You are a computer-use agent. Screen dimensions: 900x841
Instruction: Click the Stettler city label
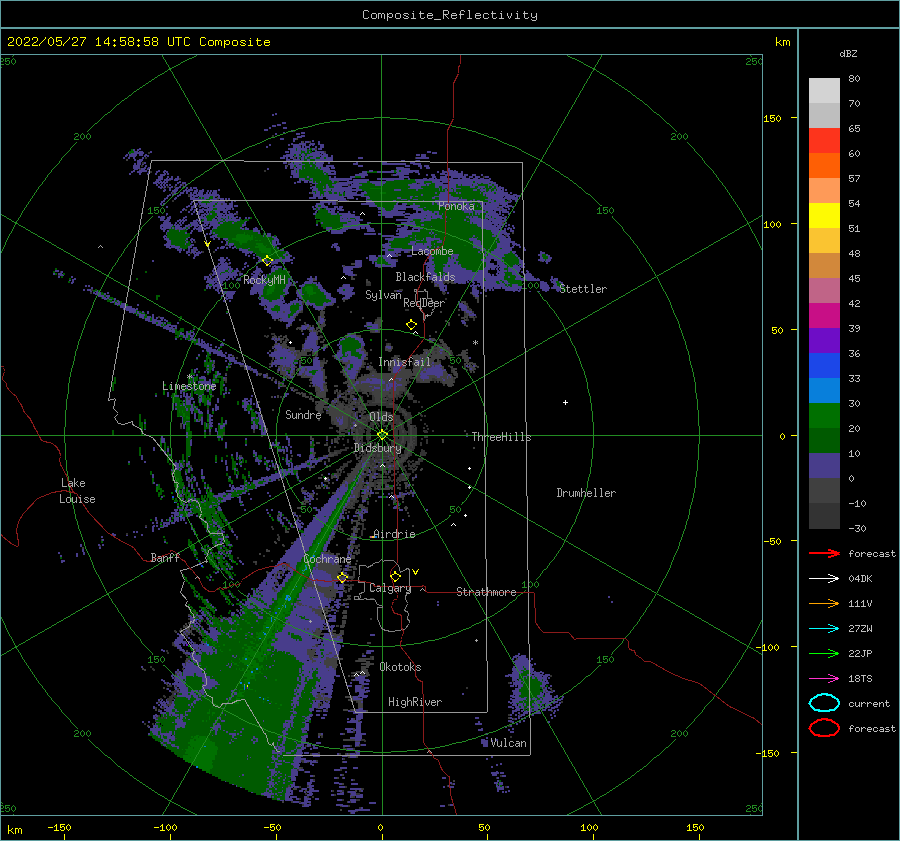(583, 289)
